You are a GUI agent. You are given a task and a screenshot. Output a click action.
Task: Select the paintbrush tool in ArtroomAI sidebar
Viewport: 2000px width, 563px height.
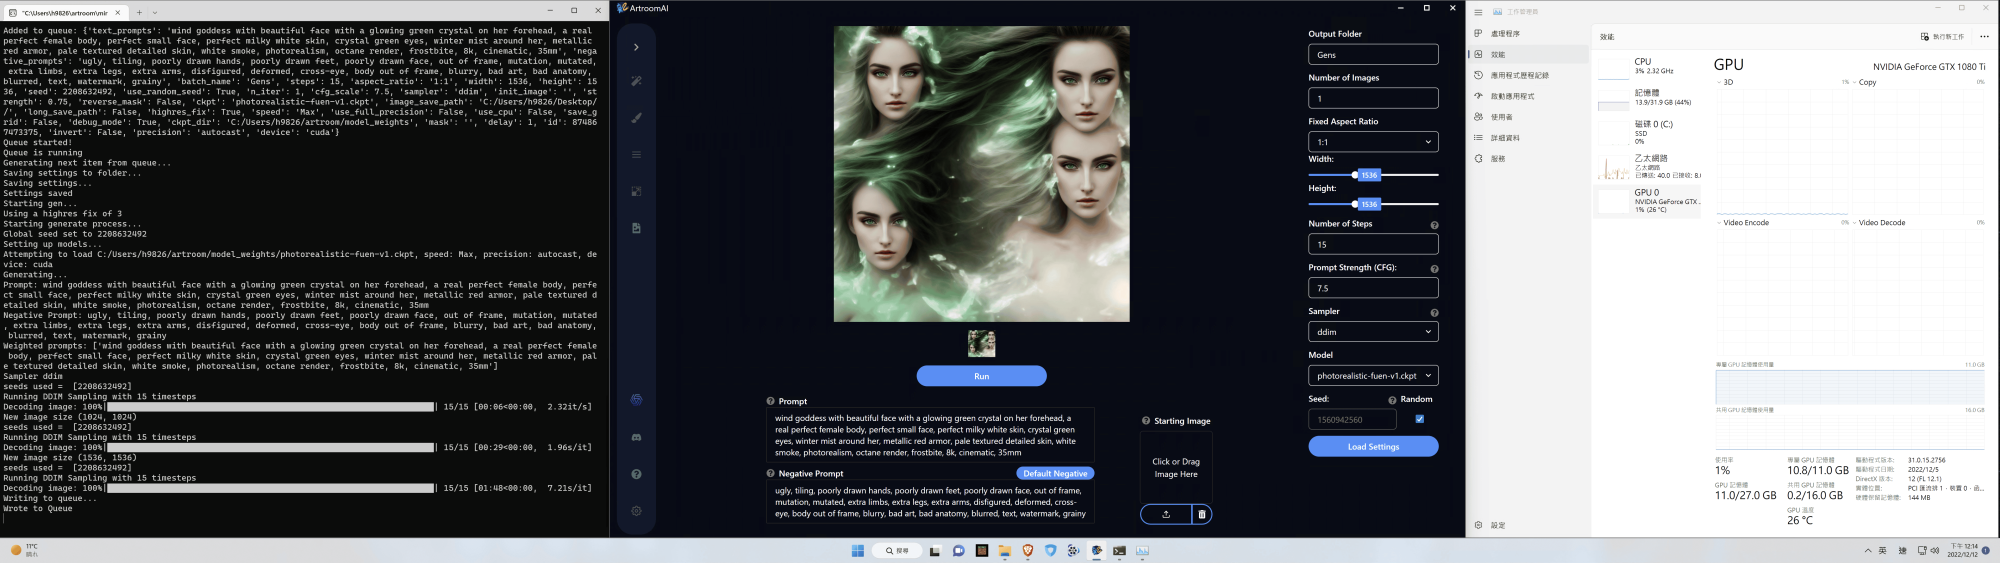636,118
